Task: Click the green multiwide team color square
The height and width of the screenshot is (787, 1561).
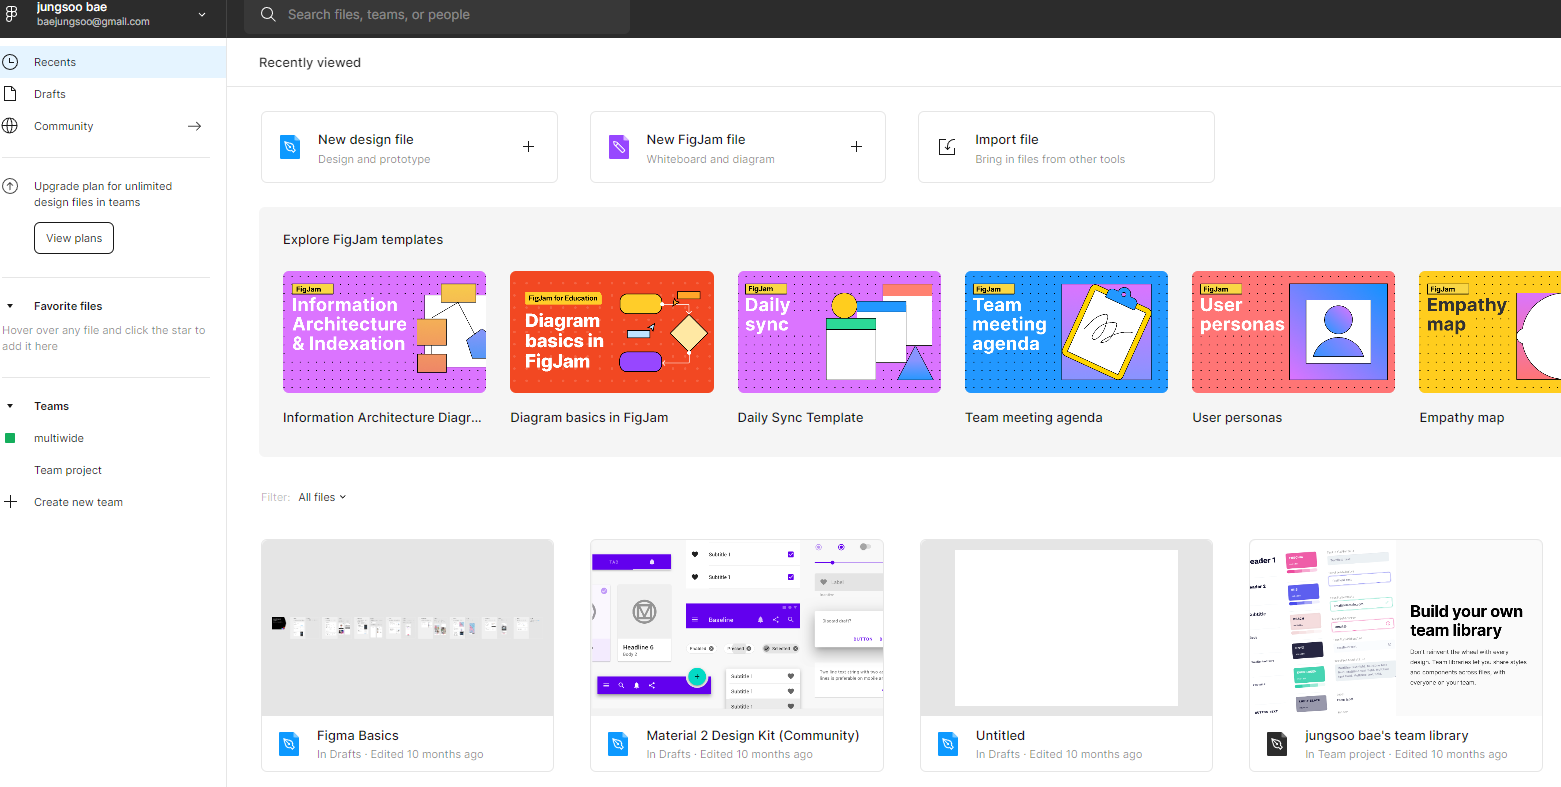Action: click(x=10, y=438)
